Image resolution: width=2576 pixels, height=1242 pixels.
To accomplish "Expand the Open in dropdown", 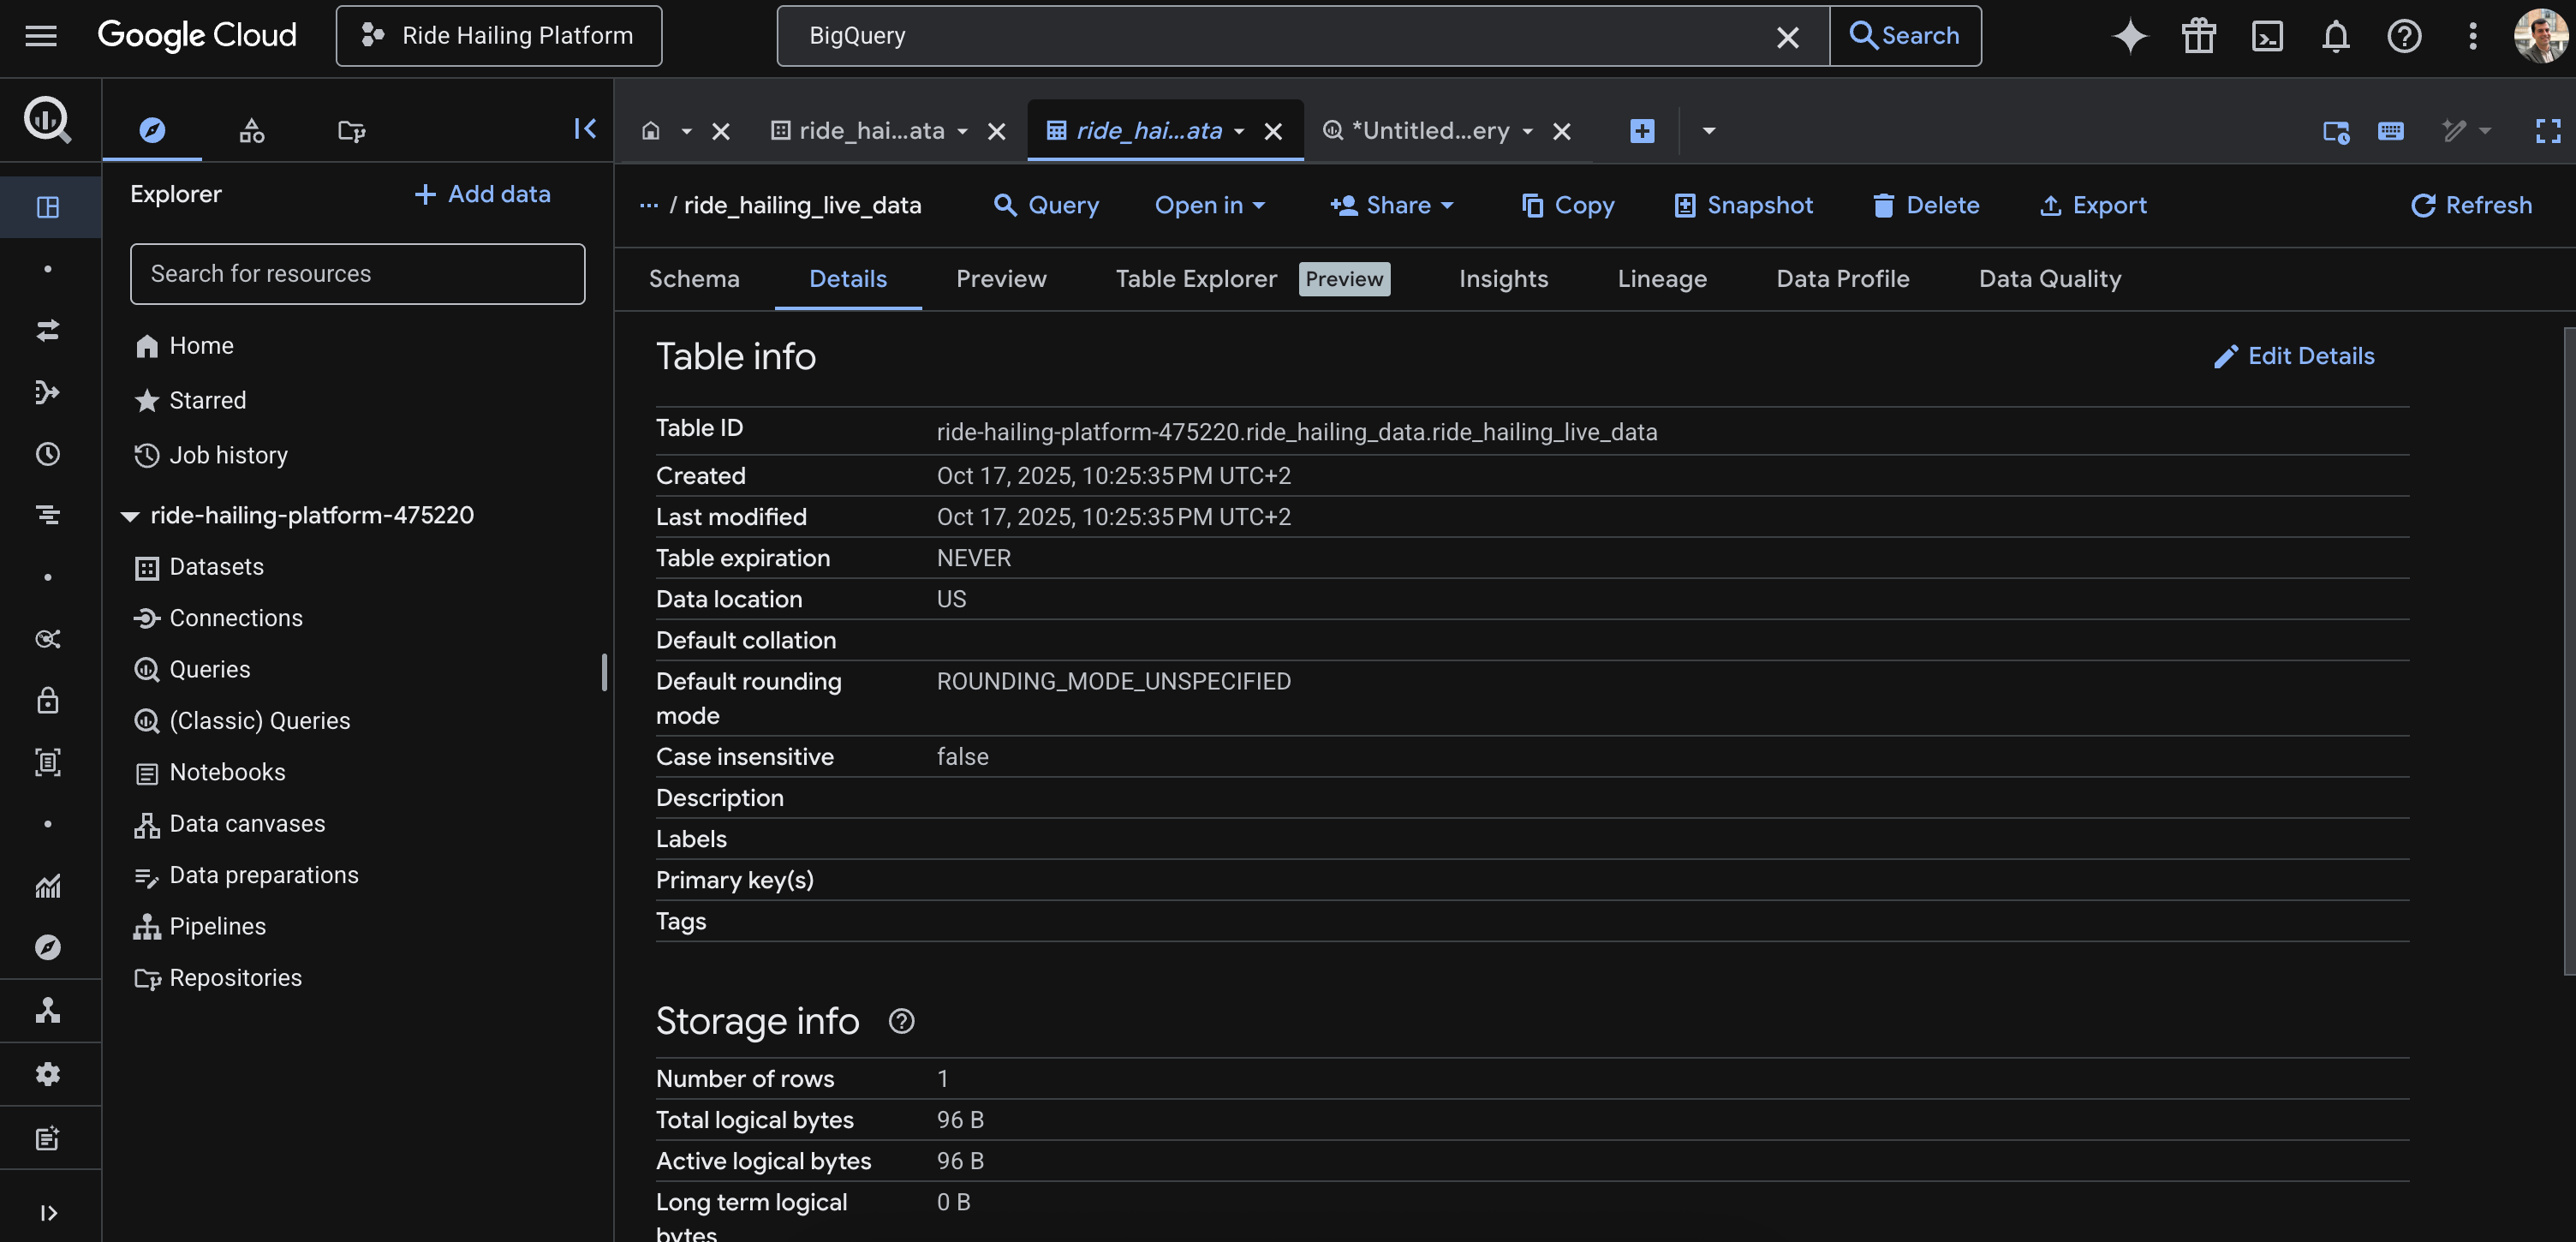I will (1210, 205).
